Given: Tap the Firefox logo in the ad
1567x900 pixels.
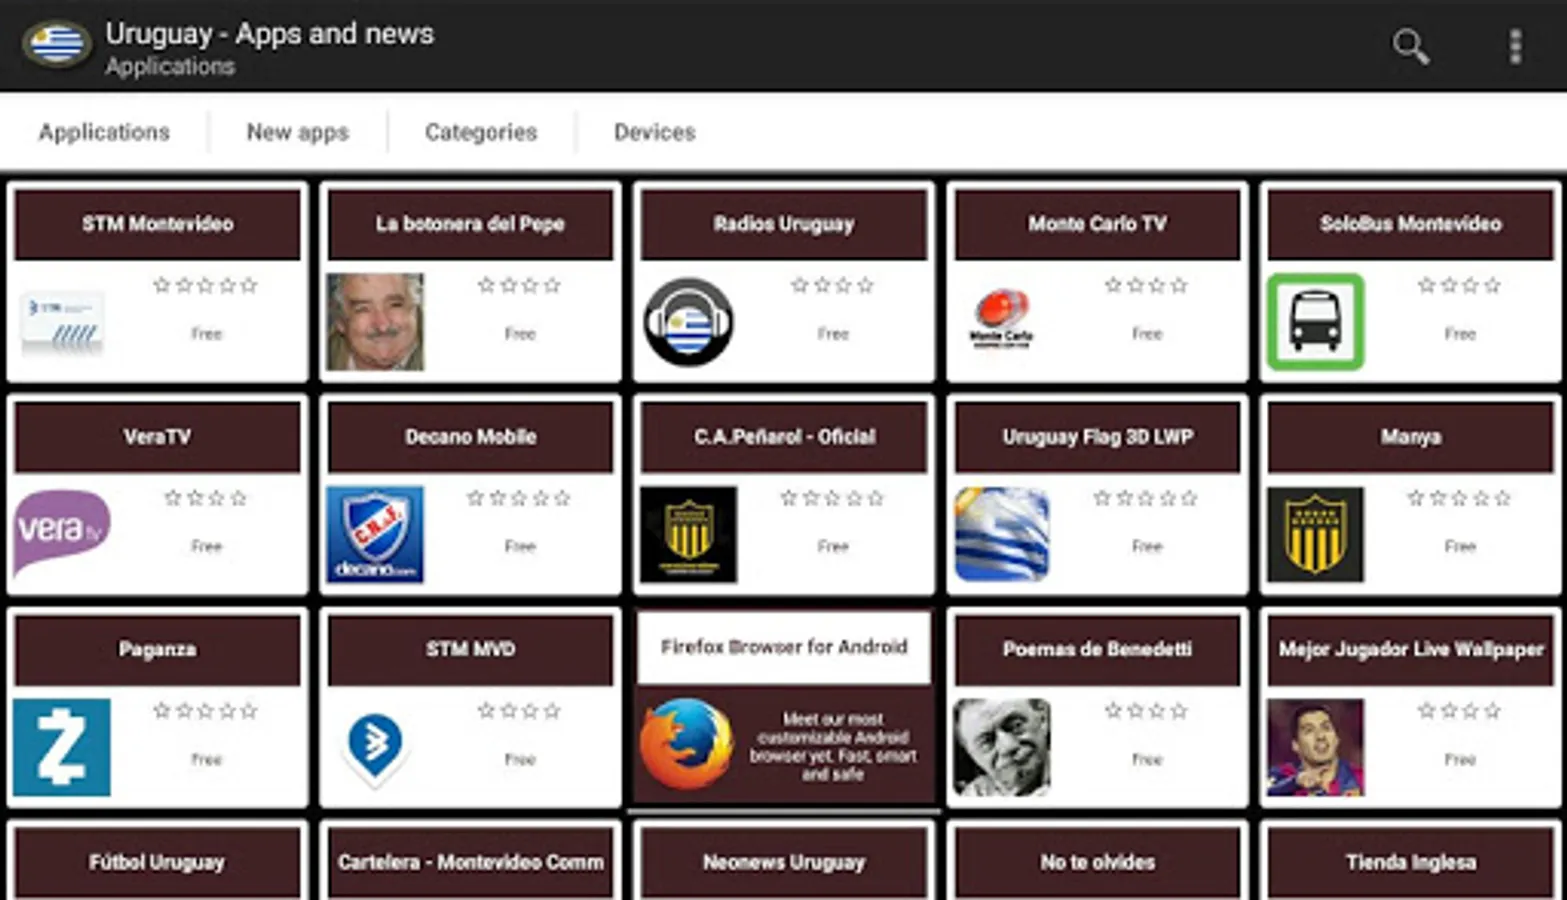Looking at the screenshot, I should point(686,745).
